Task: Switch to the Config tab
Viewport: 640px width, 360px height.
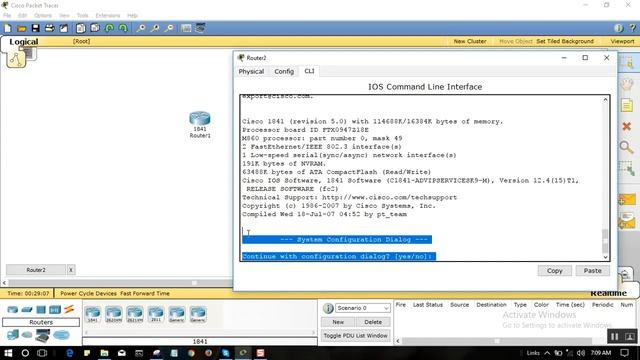Action: coord(284,71)
